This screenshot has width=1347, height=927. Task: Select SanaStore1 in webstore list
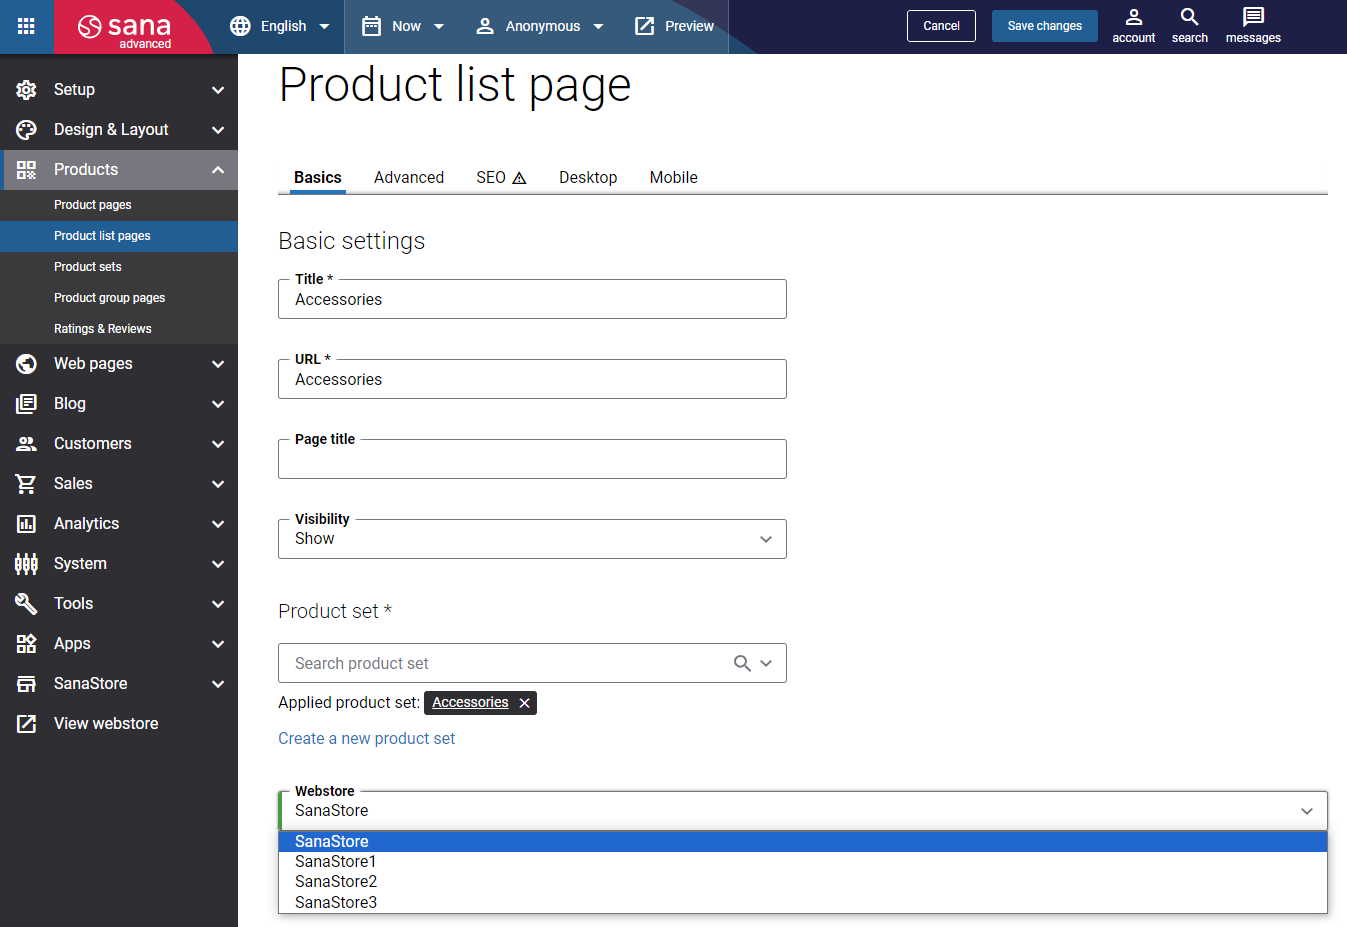tap(803, 861)
